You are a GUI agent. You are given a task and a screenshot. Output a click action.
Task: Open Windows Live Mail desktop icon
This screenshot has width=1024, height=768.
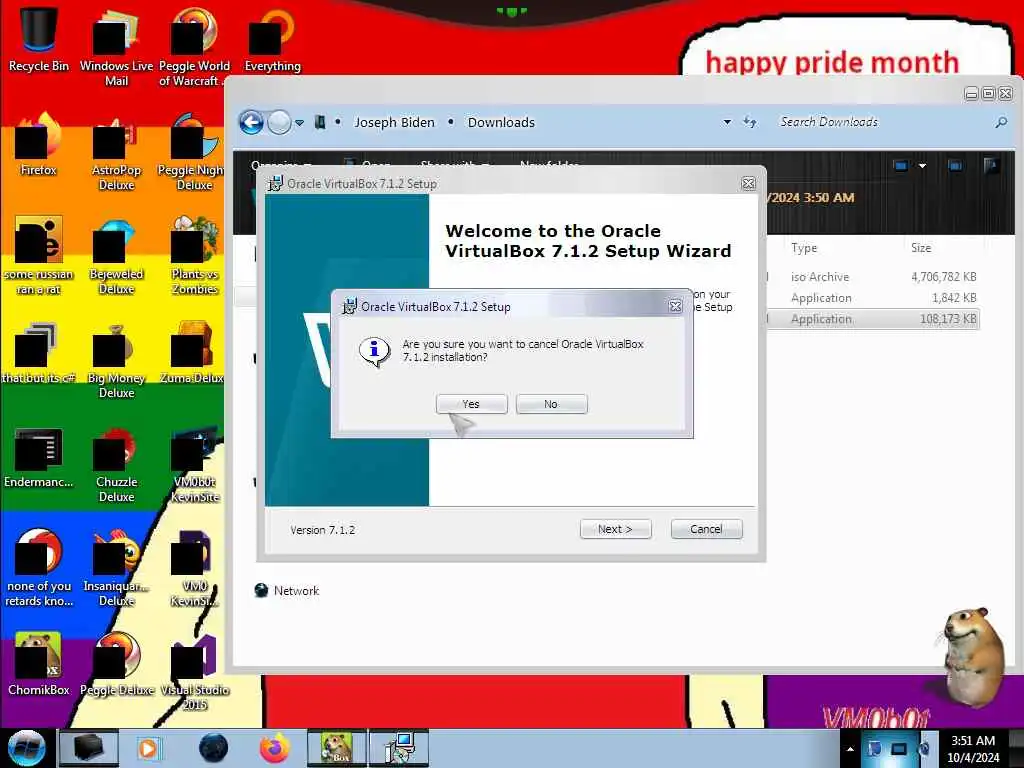(116, 47)
